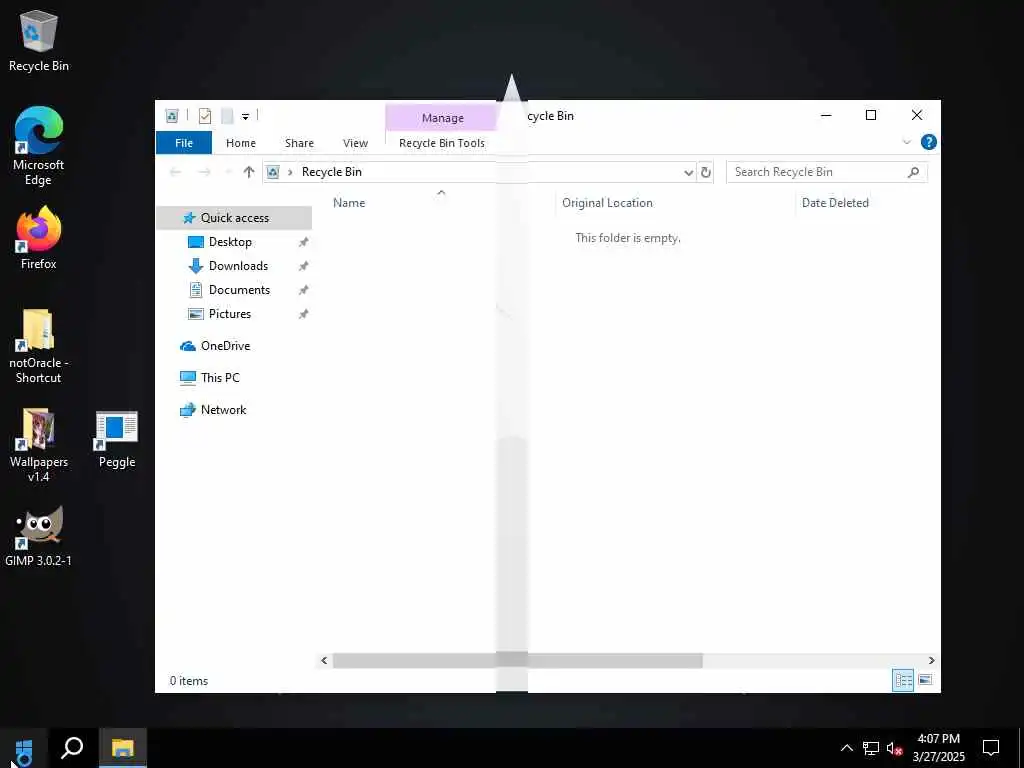Click the Recycle Bin breadcrumb in address bar
Image resolution: width=1024 pixels, height=768 pixels.
coord(331,172)
